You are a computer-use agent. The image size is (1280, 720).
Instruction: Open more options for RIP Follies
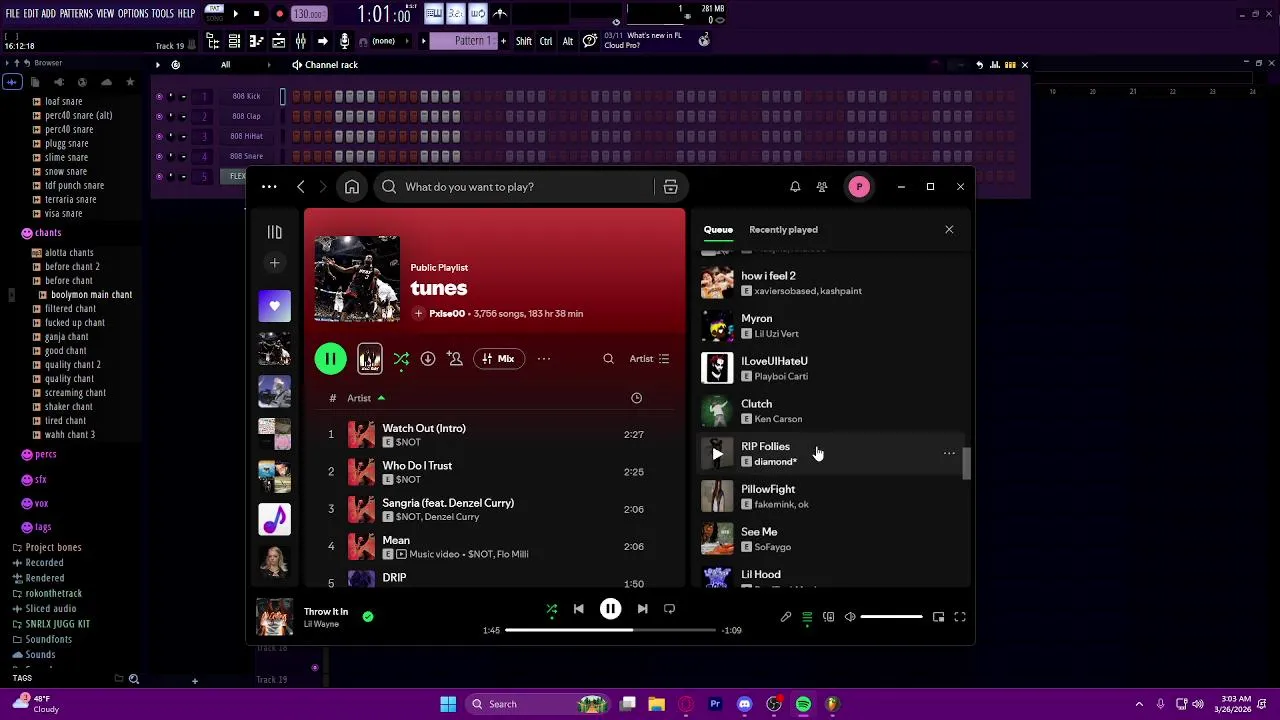pos(949,454)
